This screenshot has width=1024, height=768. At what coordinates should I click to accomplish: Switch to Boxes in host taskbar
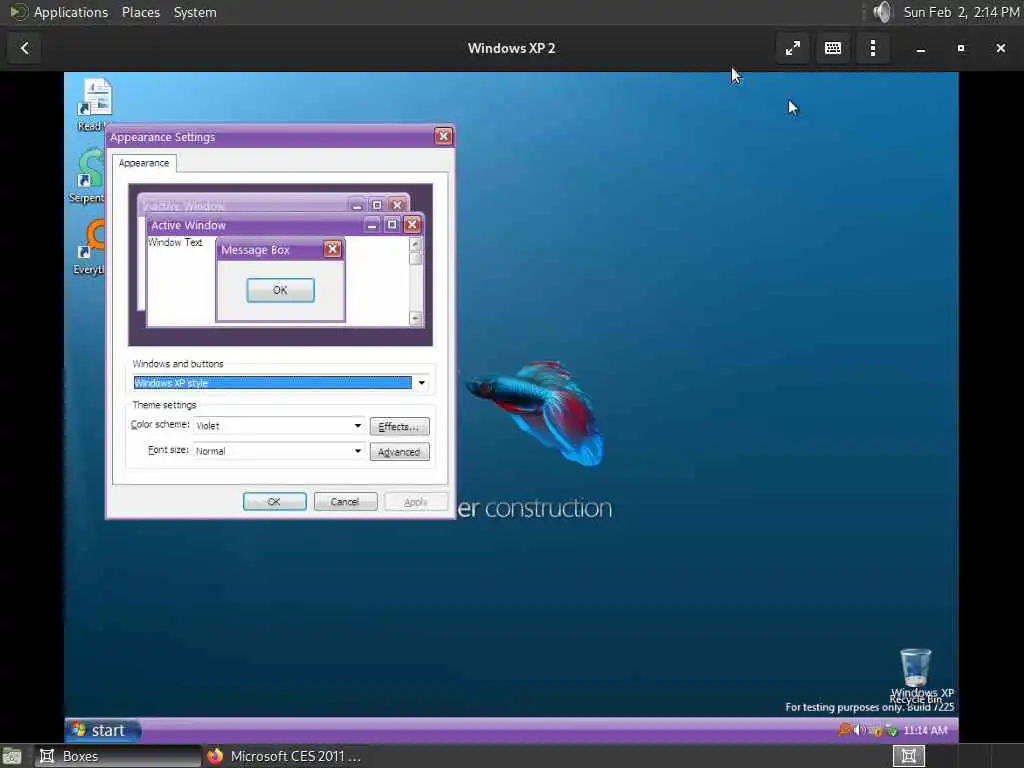(118, 756)
